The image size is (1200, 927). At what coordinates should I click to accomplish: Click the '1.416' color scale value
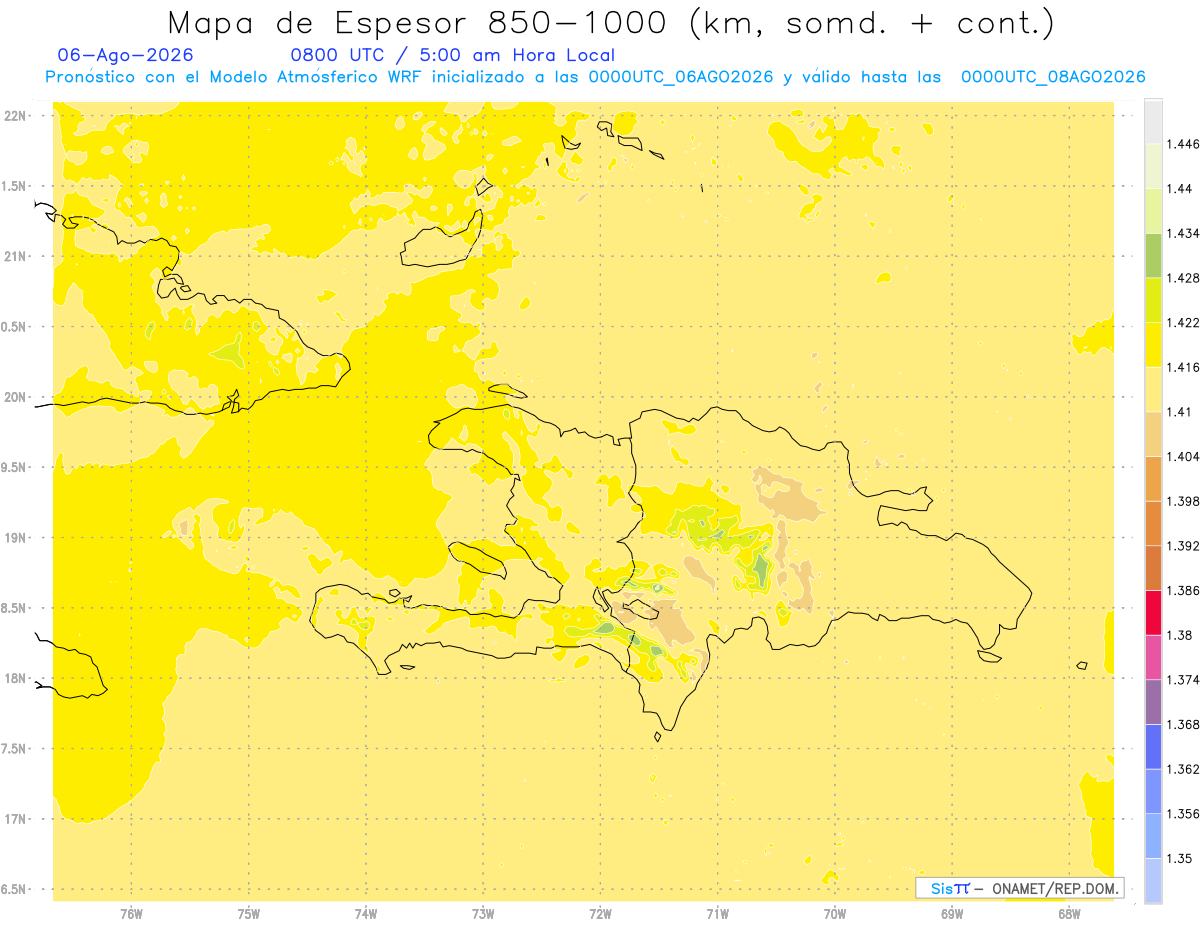[x=1182, y=367]
